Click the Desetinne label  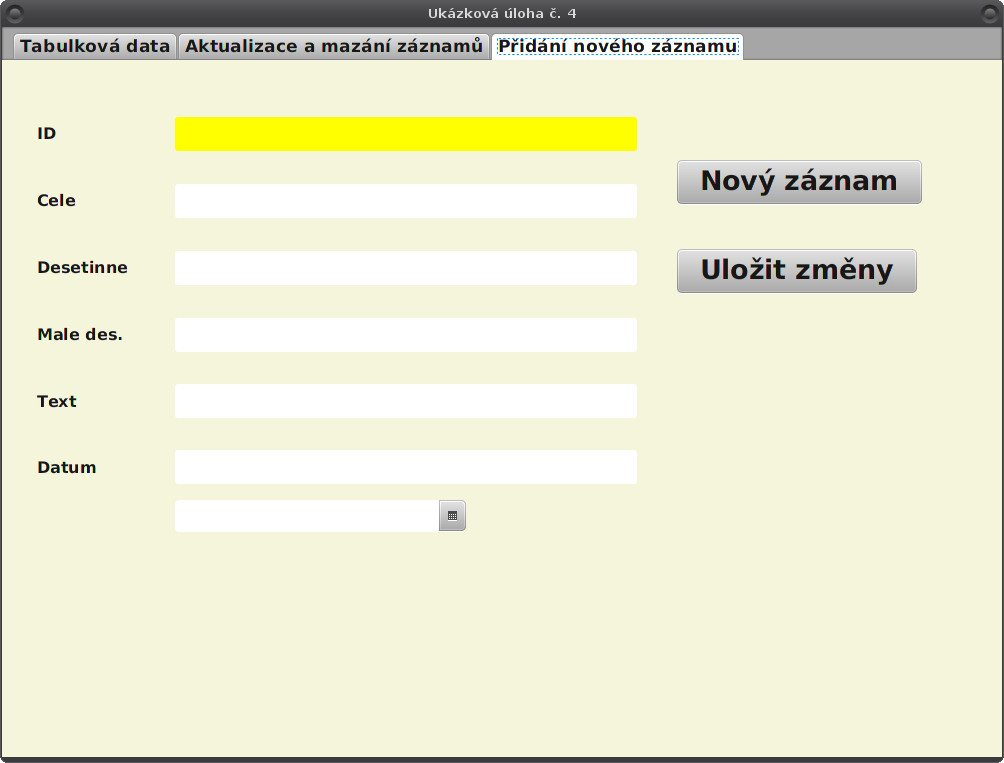click(x=82, y=267)
